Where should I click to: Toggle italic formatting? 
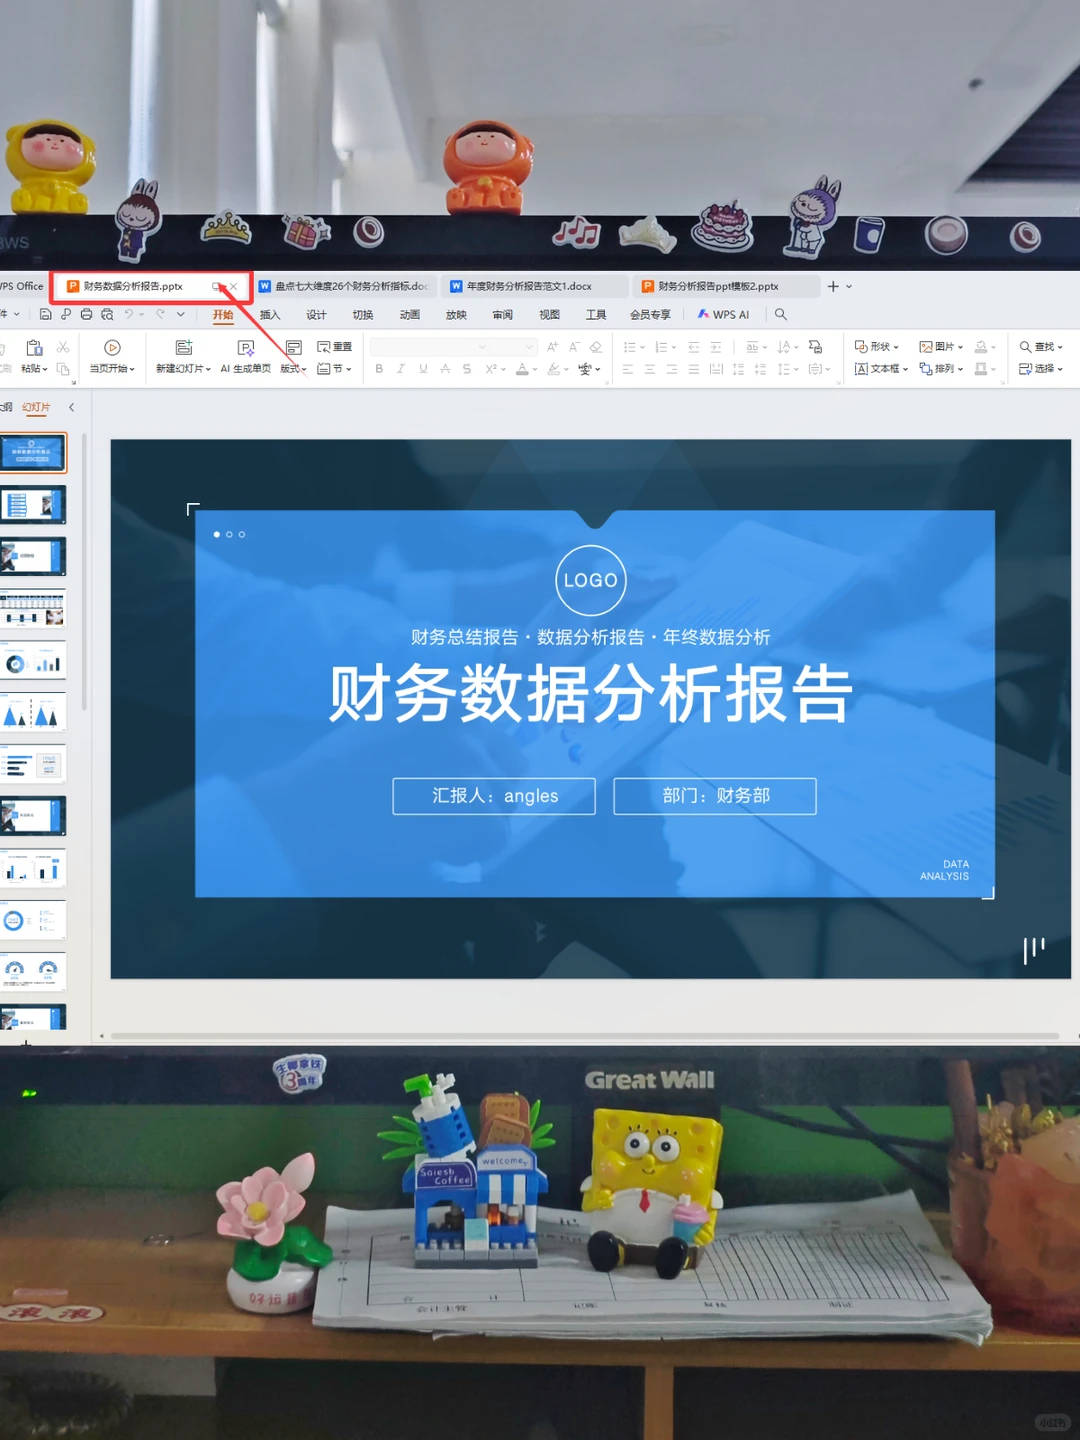click(x=401, y=368)
